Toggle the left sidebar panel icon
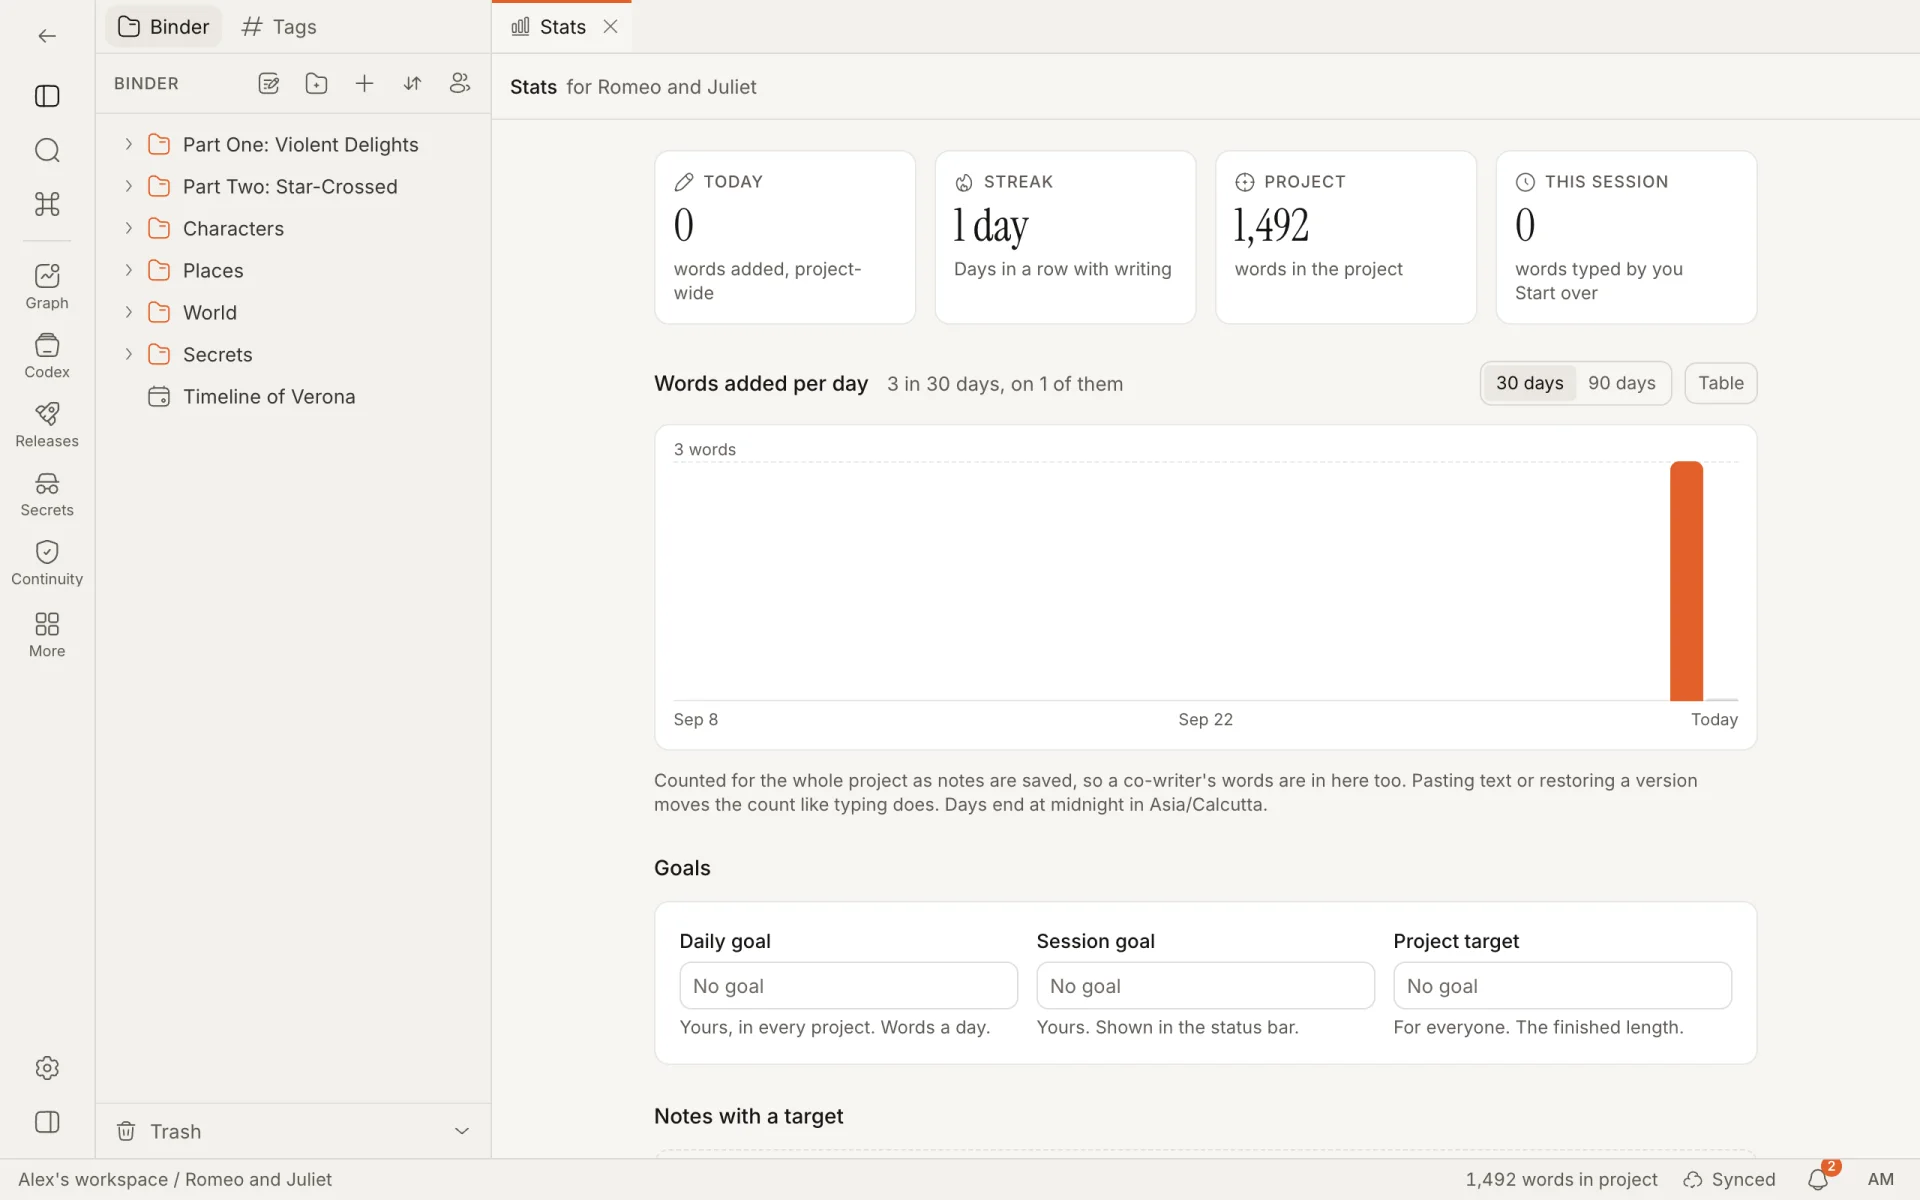This screenshot has width=1920, height=1200. [47, 96]
